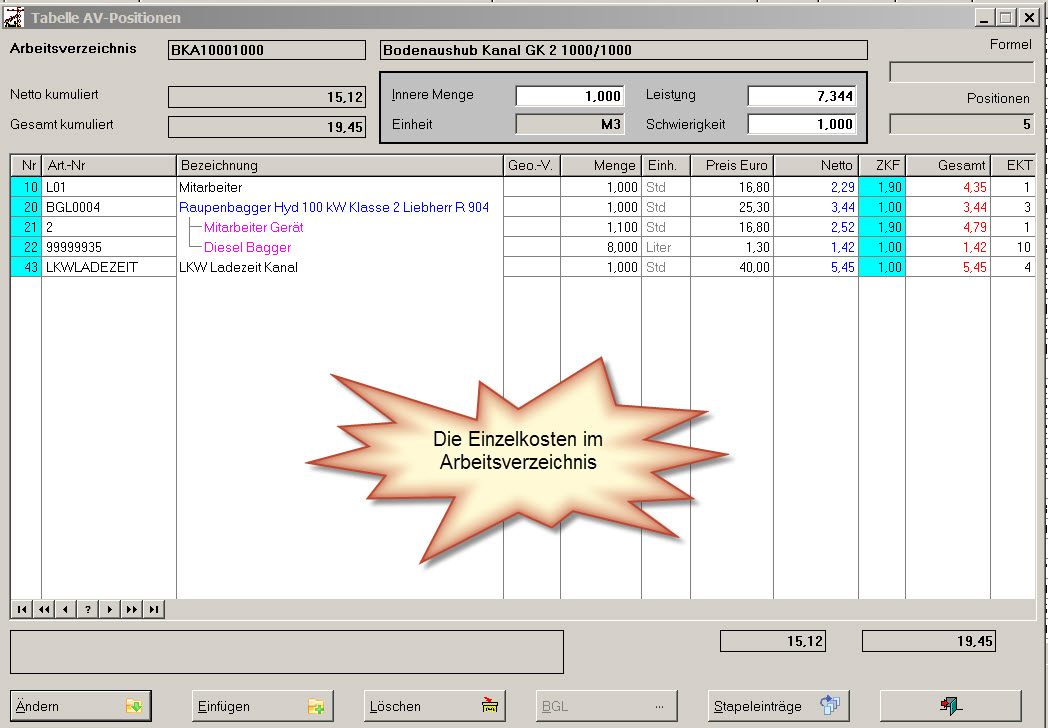Focus the Schwierigkeit input field
Image resolution: width=1048 pixels, height=728 pixels.
(802, 124)
